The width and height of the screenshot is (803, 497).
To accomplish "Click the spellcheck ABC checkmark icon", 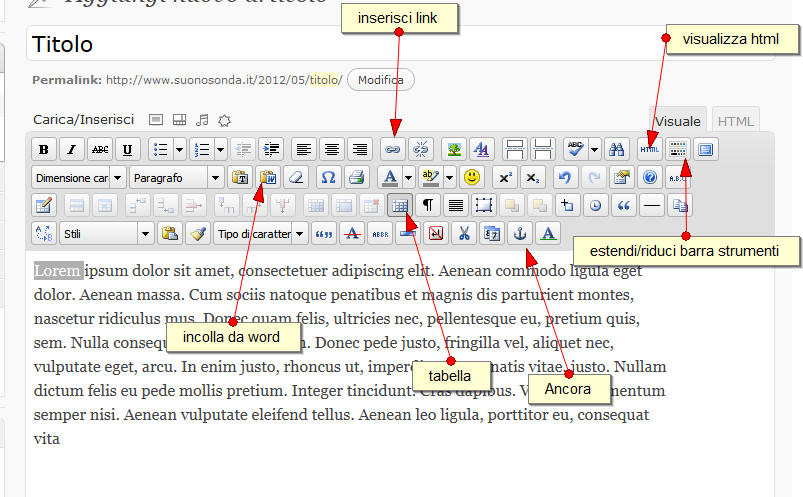I will click(x=576, y=150).
